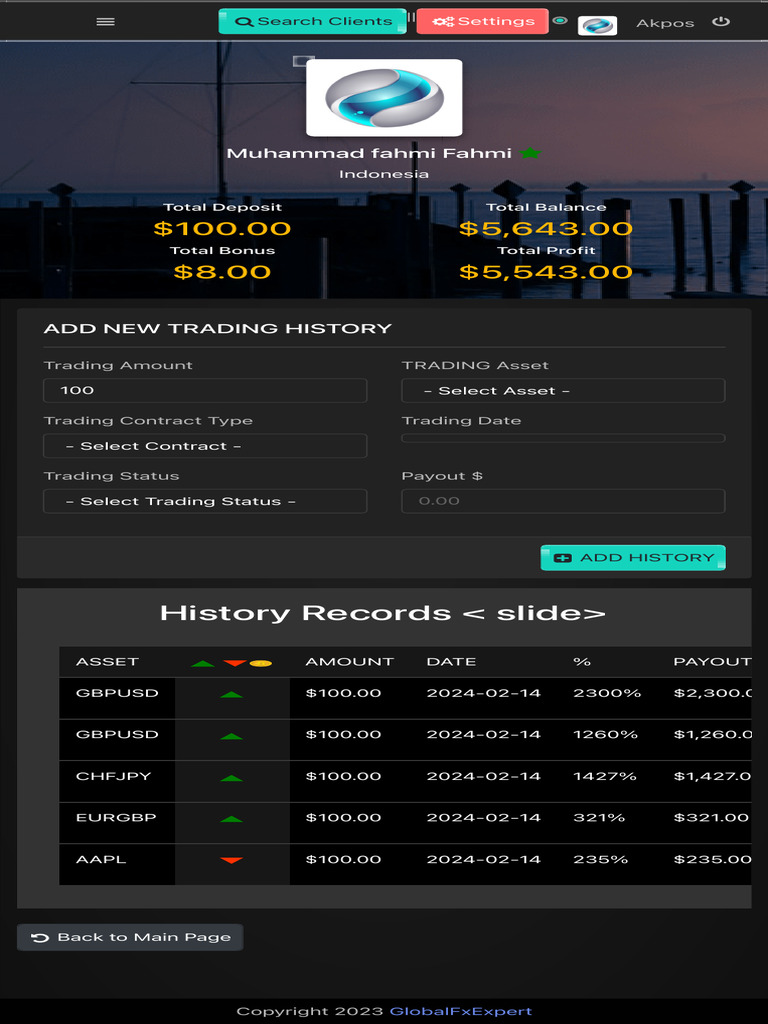Click the Total Balance $5,643.00 value

(545, 229)
